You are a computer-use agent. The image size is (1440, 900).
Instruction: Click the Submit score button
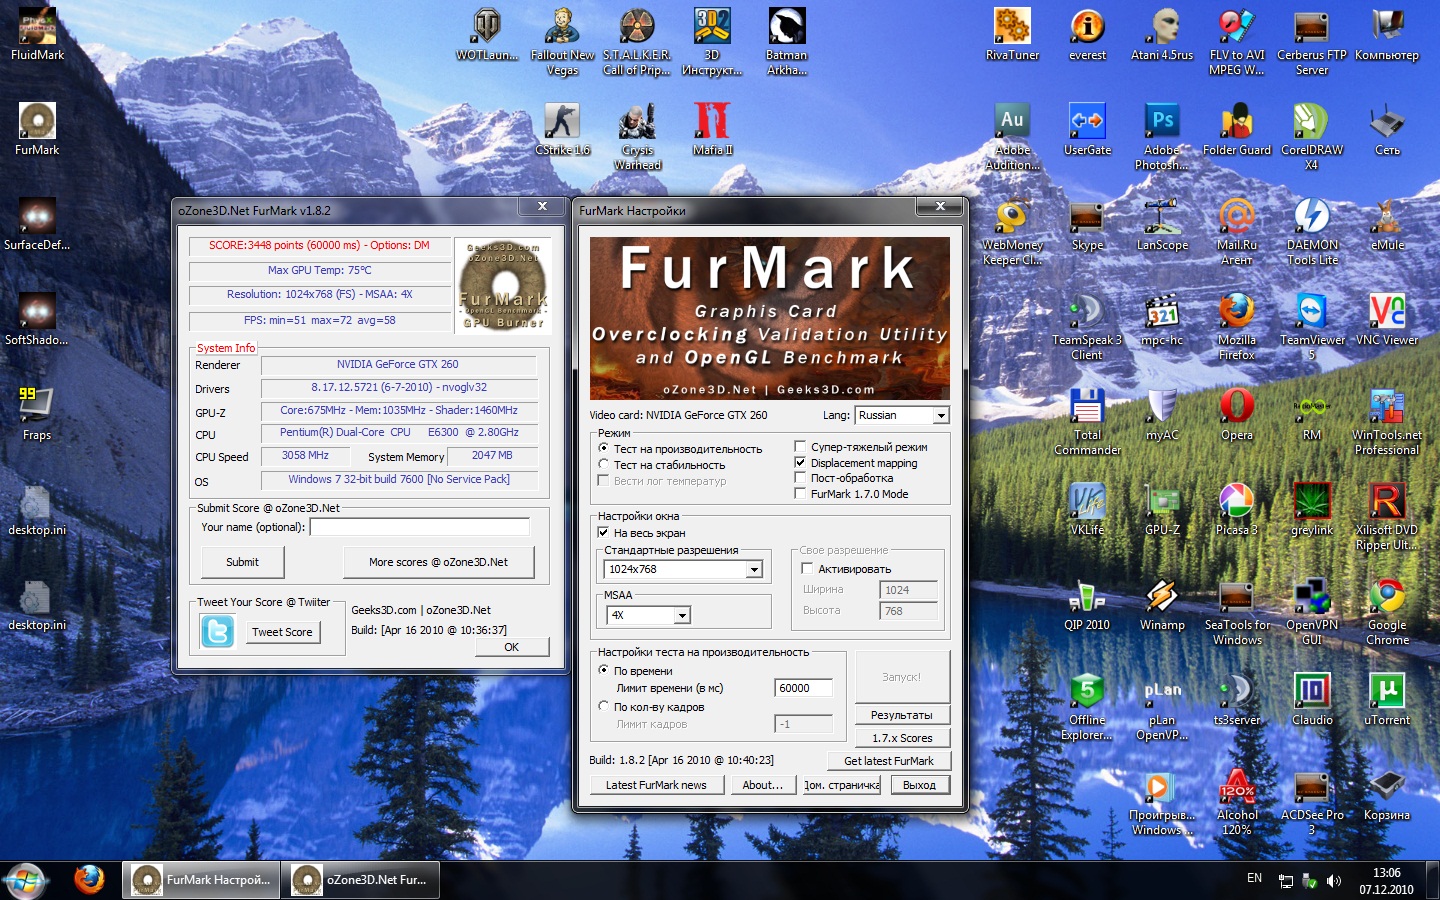242,562
